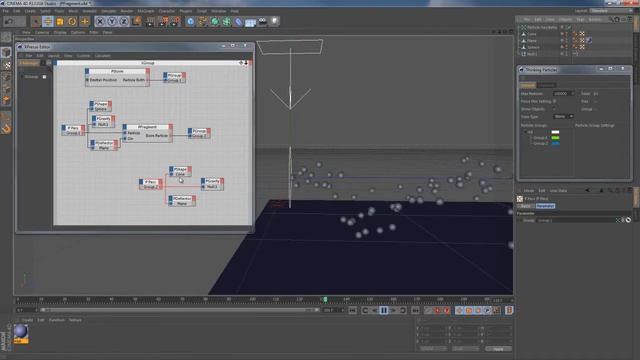
Task: Open the deformer objects icon
Action: (x=239, y=21)
